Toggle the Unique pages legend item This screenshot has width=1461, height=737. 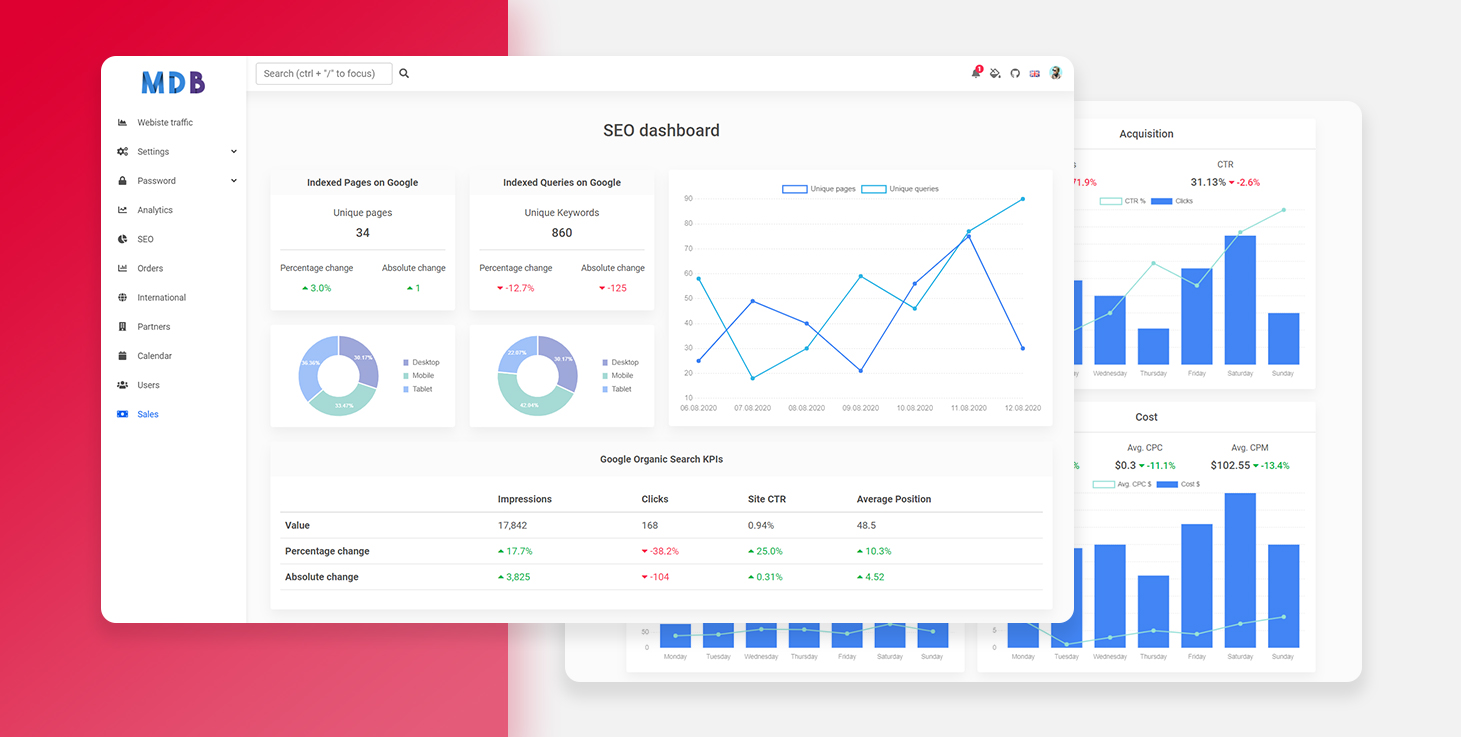tap(818, 189)
